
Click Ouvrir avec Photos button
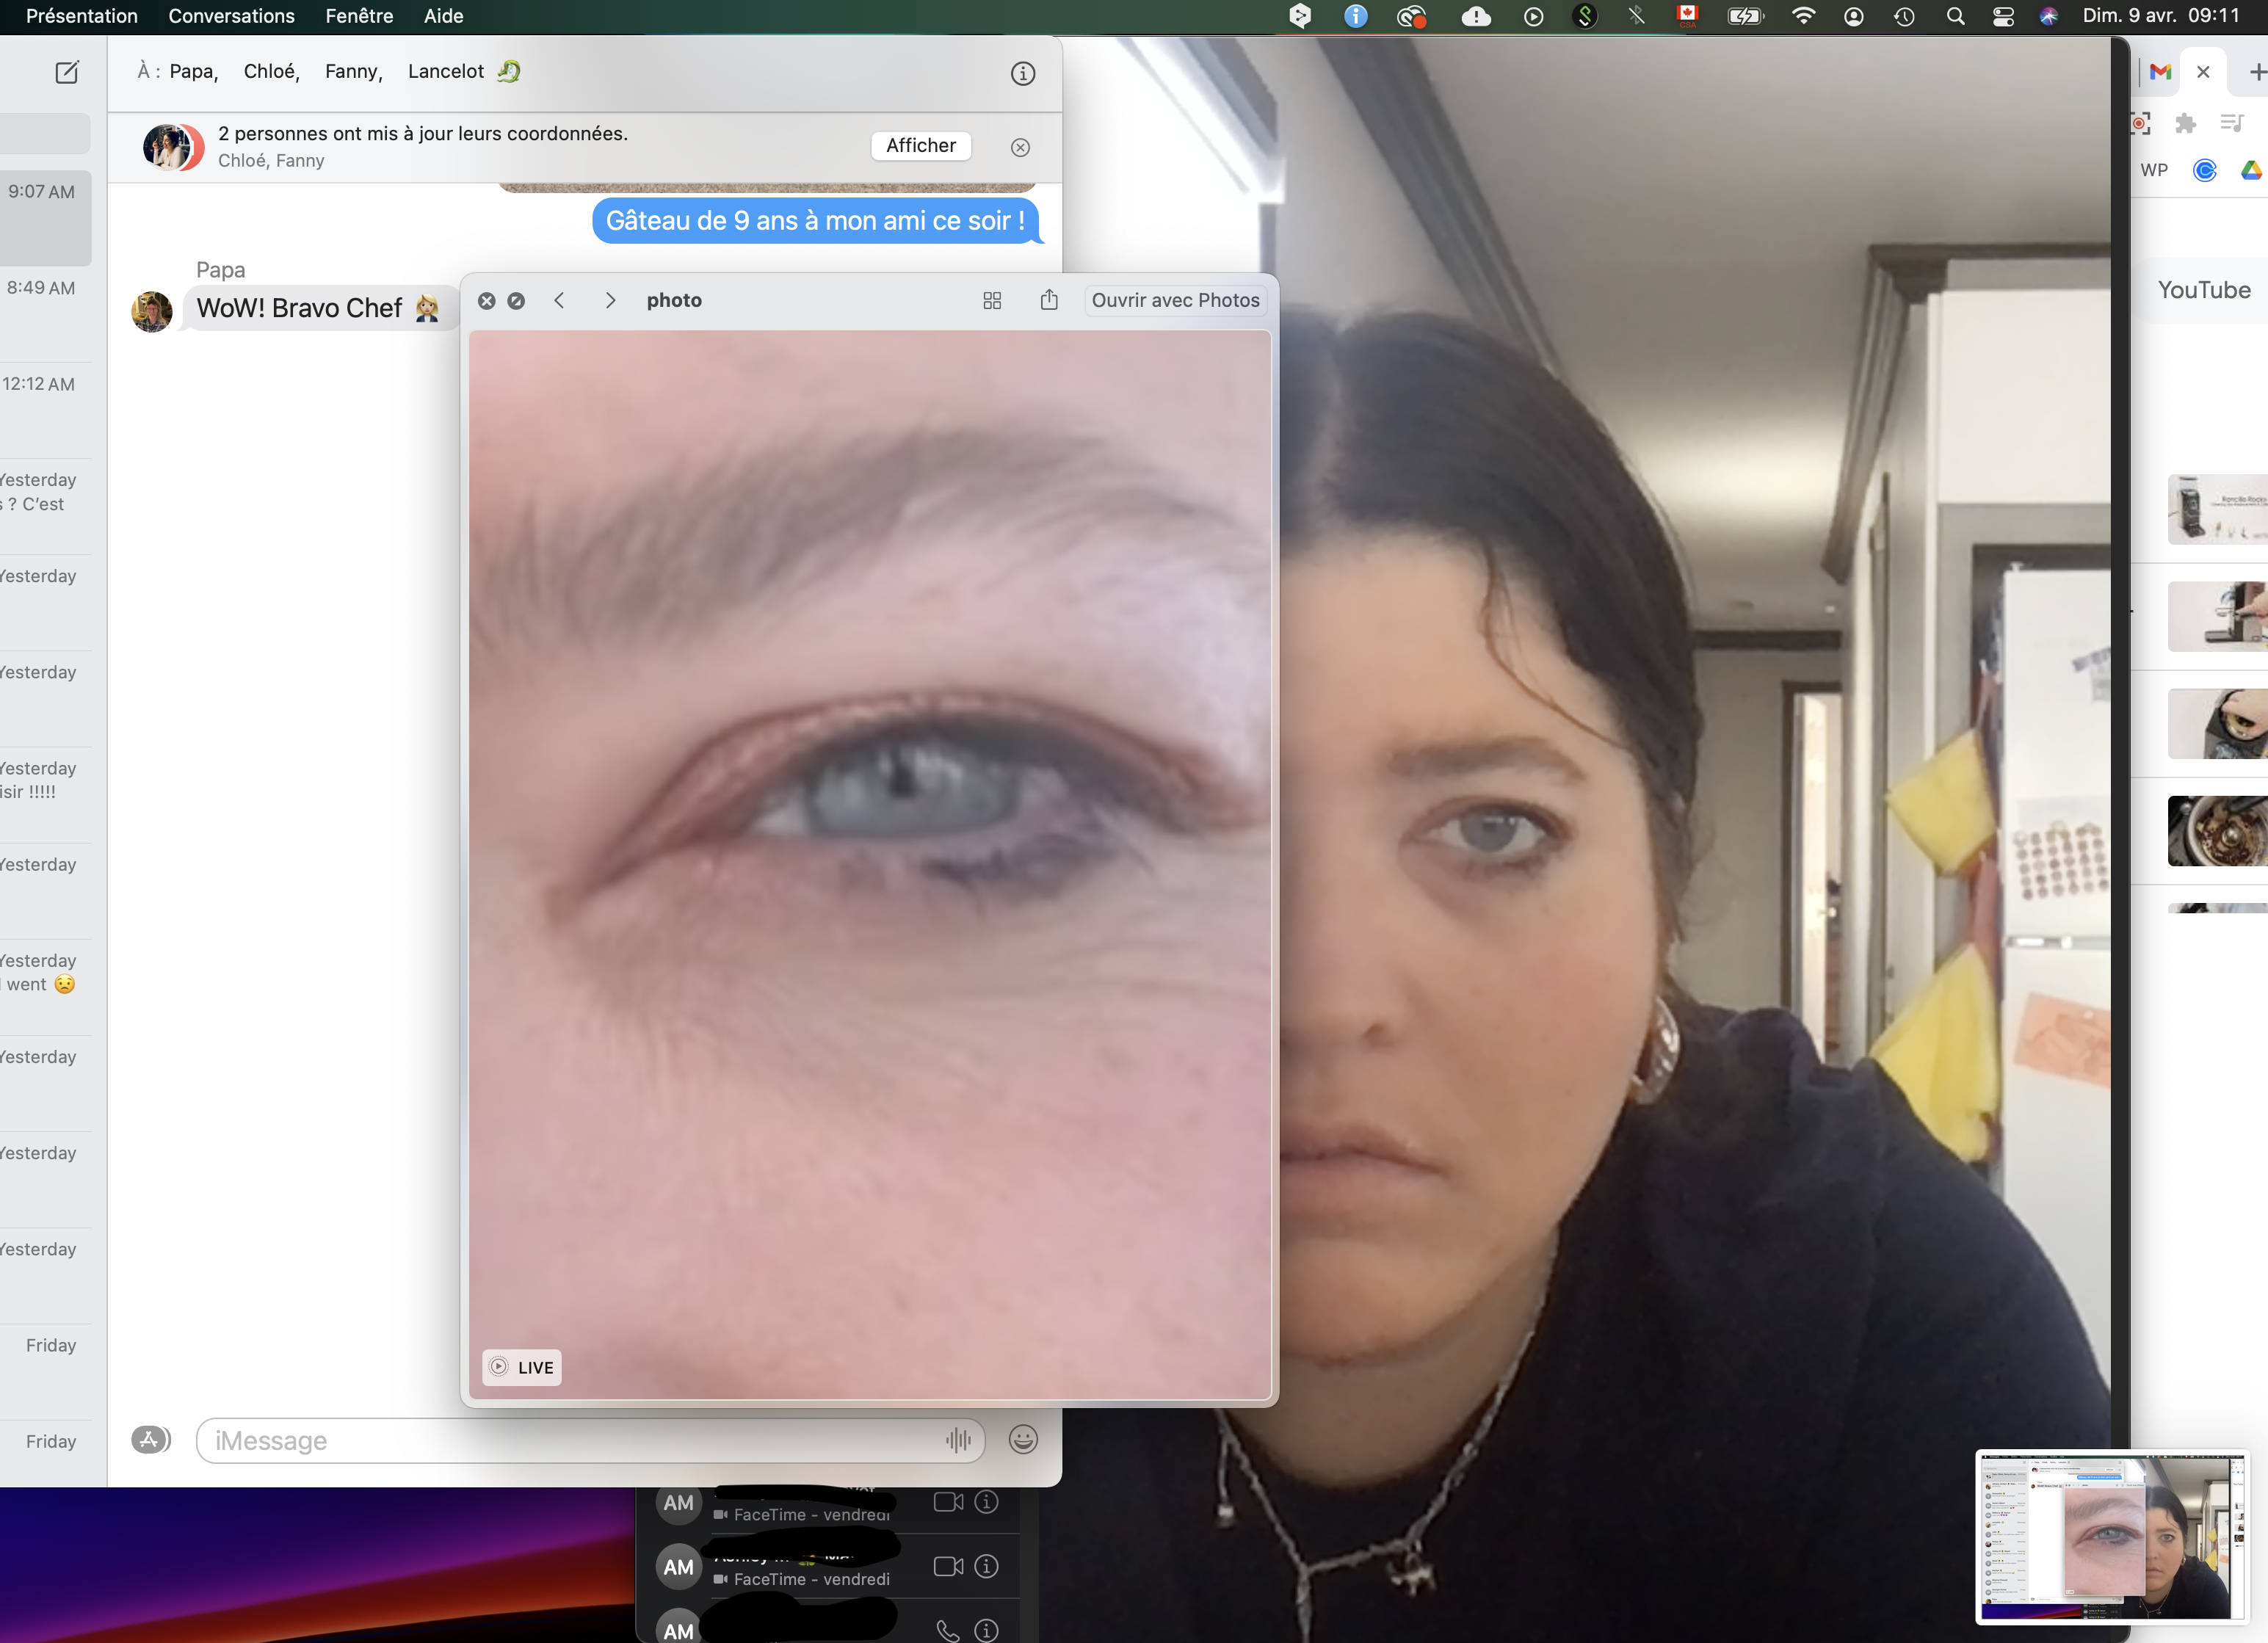(1174, 300)
